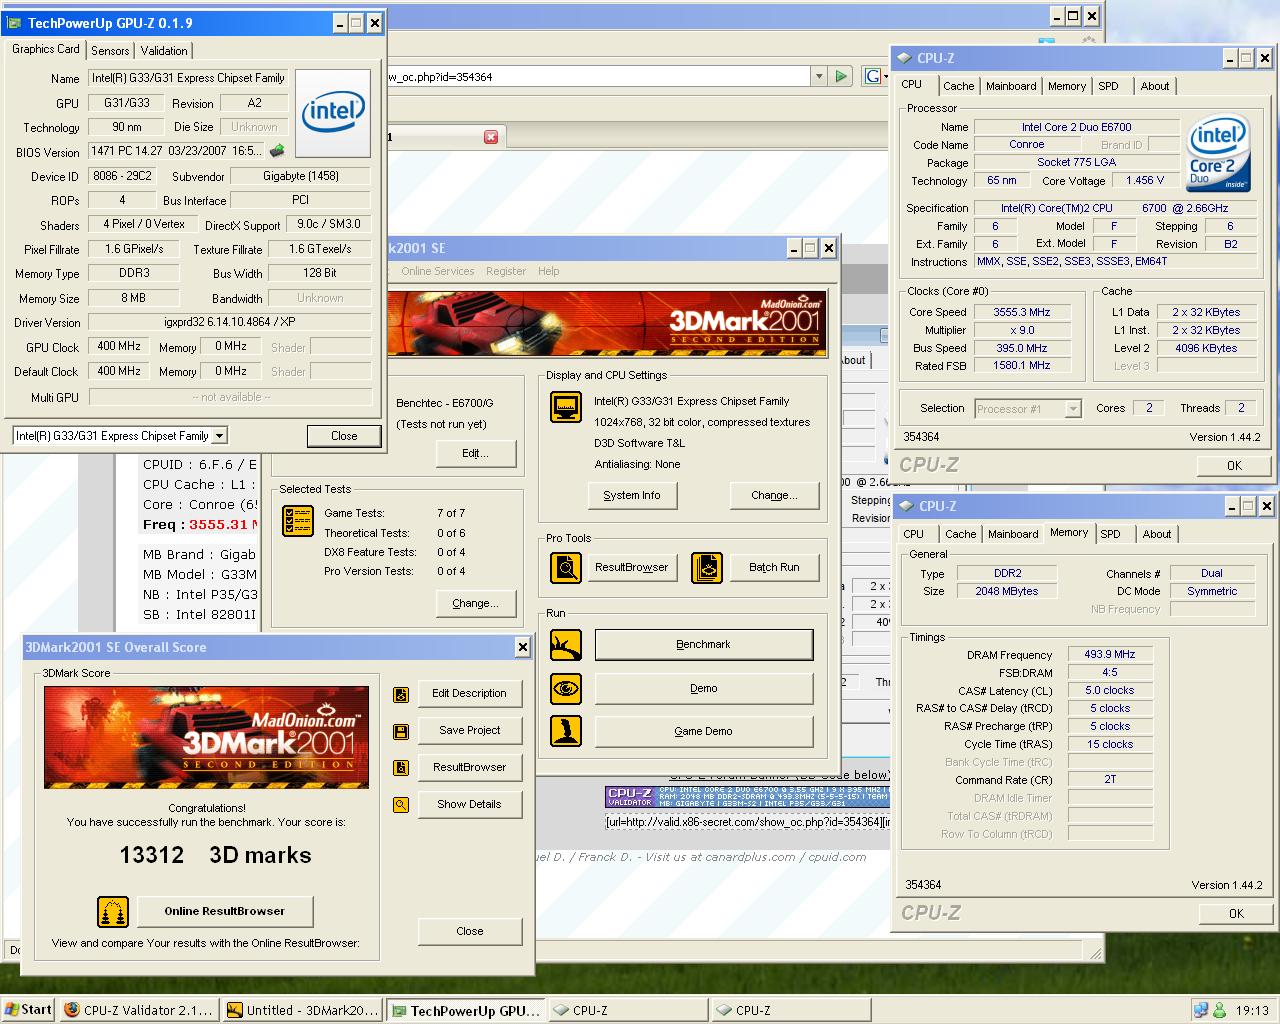Open SPD tab in upper CPU-Z window

(x=1108, y=86)
